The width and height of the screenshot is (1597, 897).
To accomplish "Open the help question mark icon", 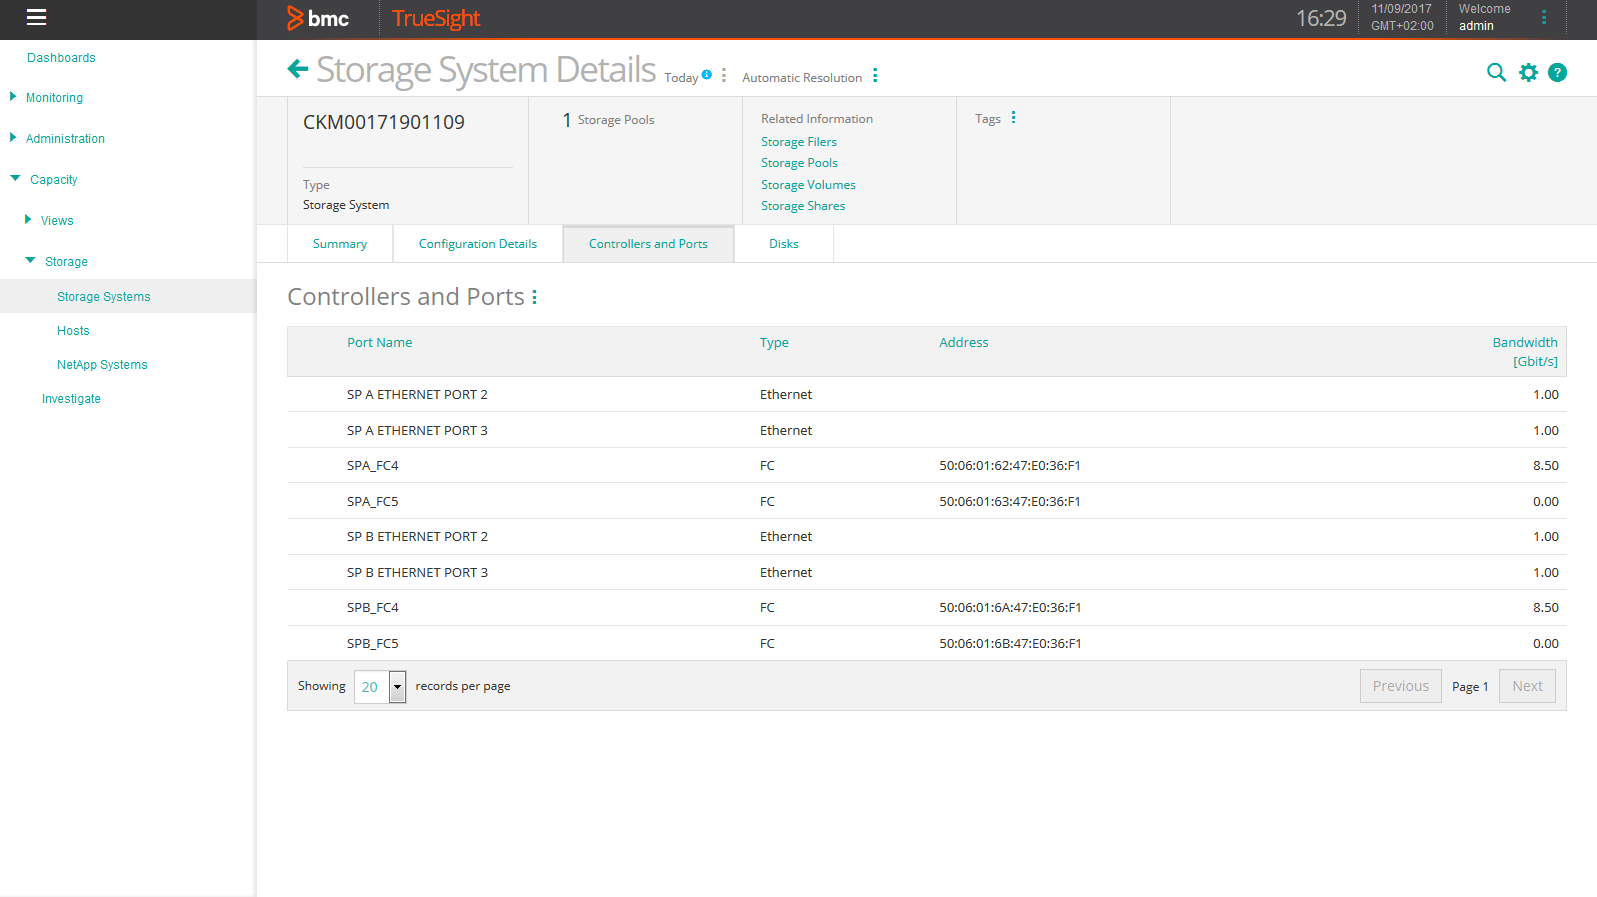I will tap(1557, 72).
